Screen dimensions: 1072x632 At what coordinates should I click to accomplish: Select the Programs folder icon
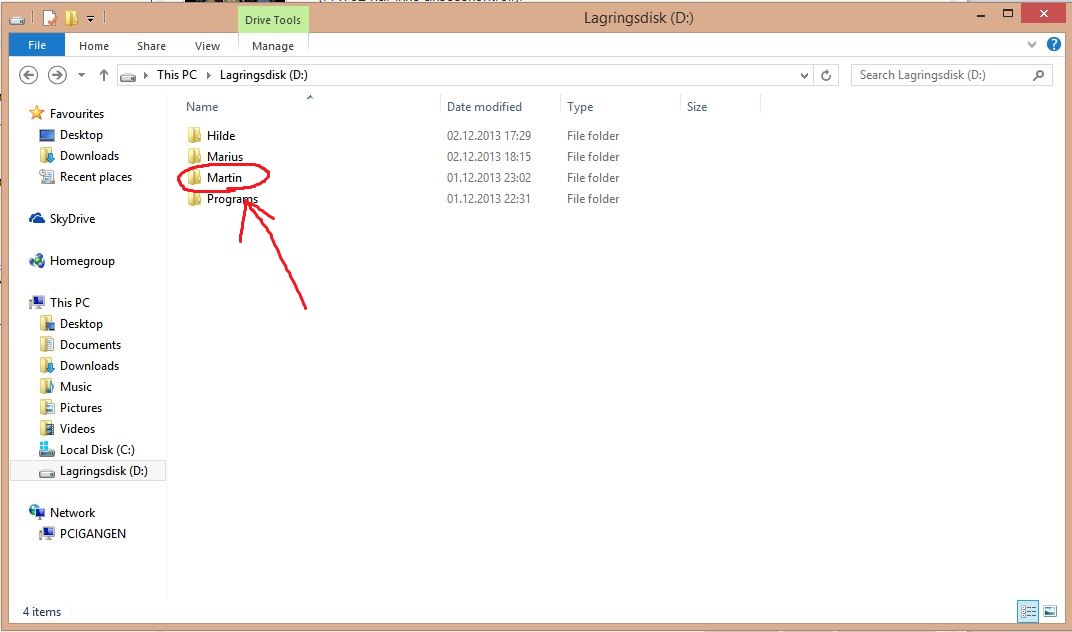coord(194,199)
